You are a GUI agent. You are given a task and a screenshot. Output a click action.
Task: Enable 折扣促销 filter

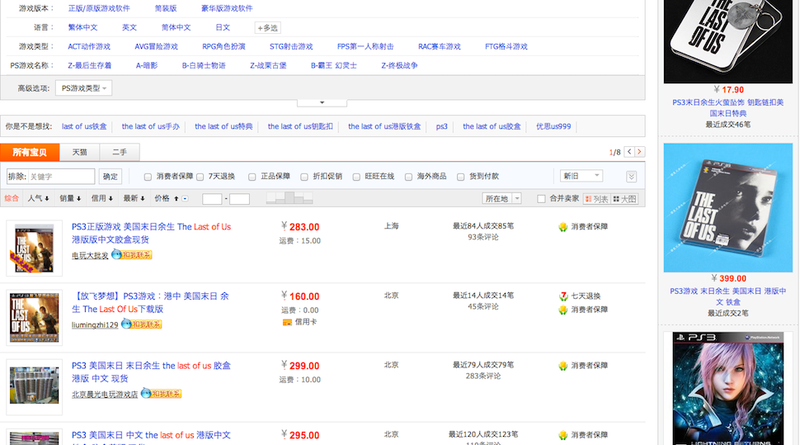304,177
